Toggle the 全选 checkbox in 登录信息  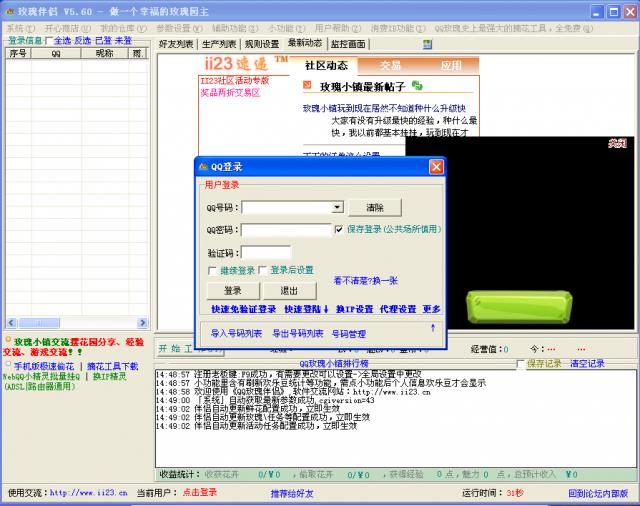pos(49,41)
